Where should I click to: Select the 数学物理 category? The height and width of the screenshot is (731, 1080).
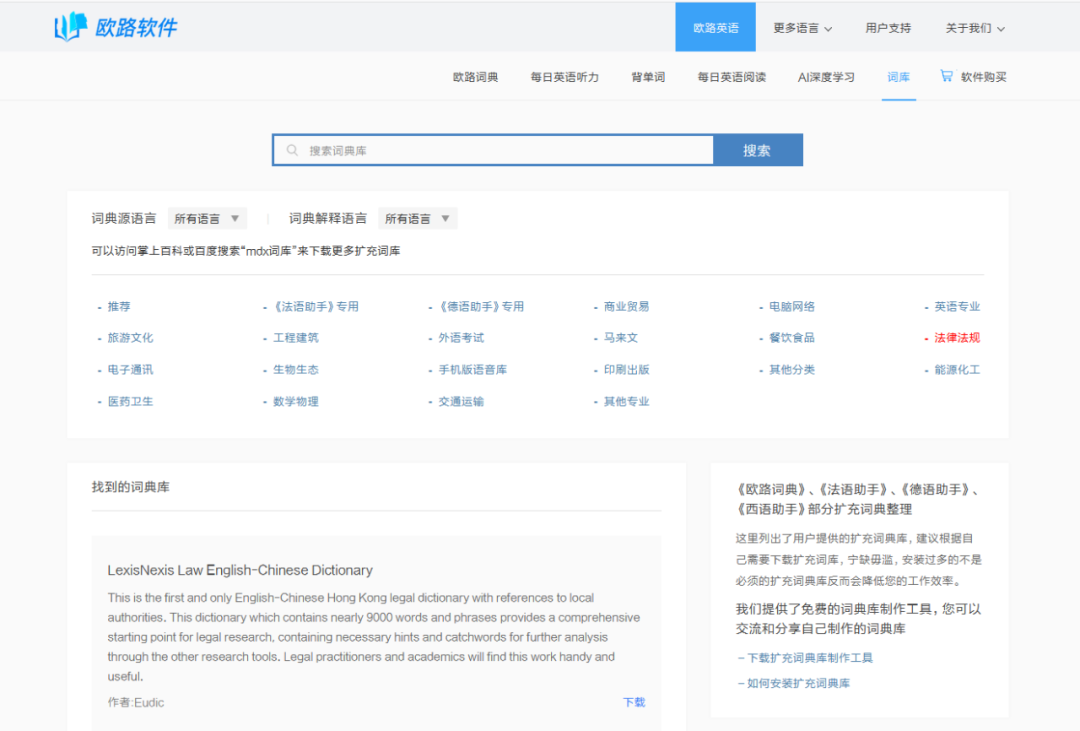click(x=295, y=402)
